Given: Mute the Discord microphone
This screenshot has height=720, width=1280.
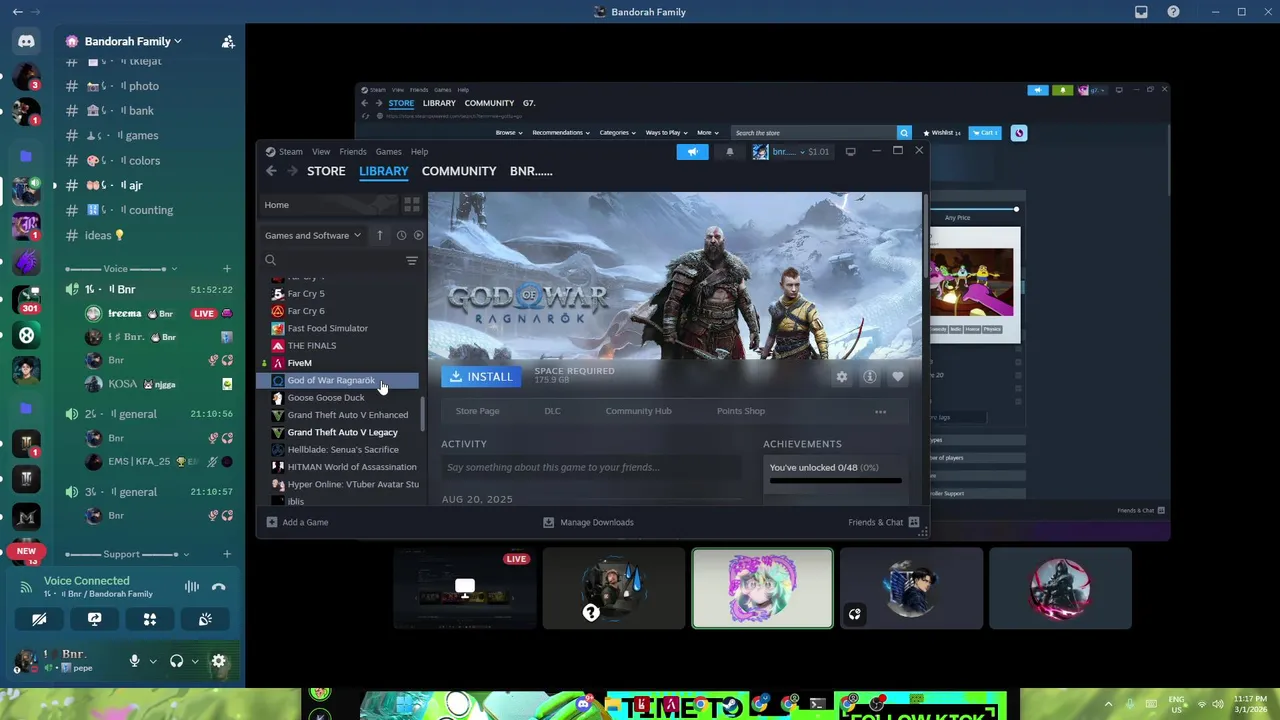Looking at the screenshot, I should 134,661.
